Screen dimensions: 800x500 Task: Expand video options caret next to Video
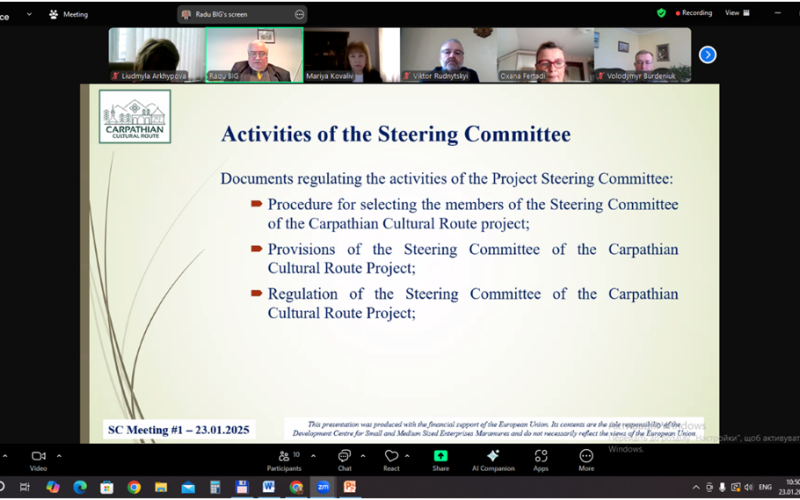(59, 456)
